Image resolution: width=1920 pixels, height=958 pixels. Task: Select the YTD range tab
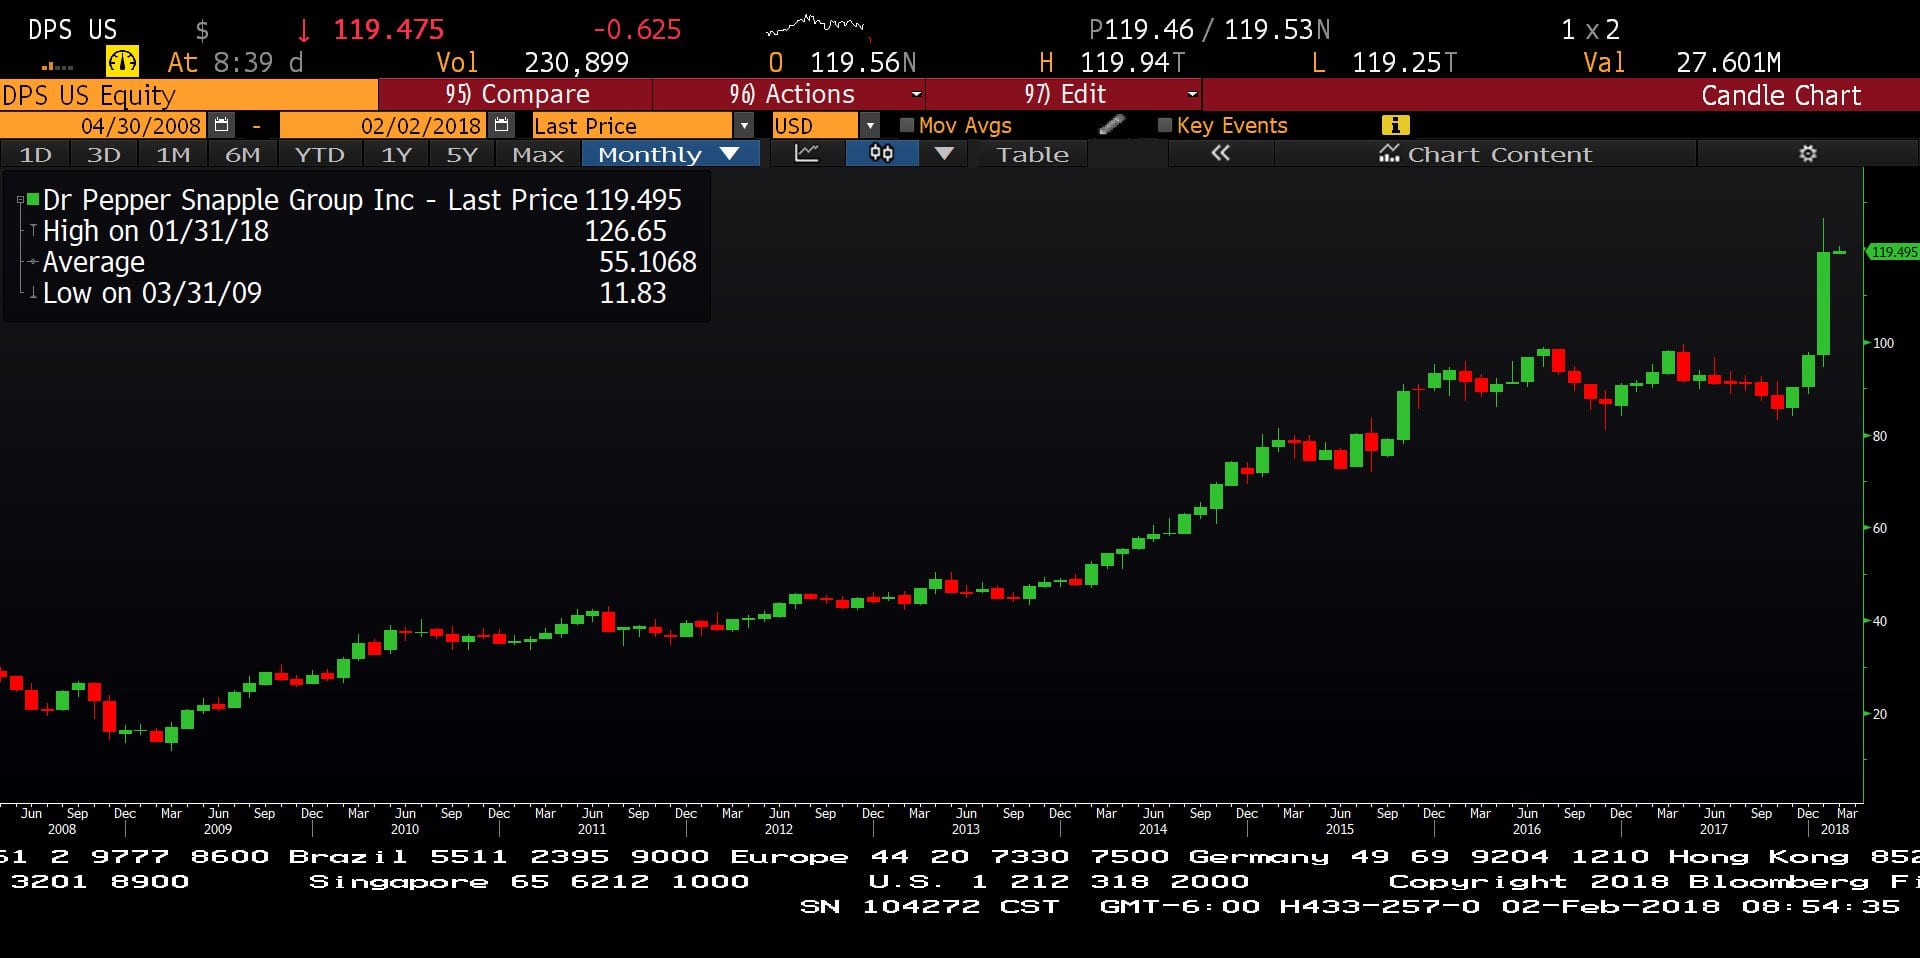click(x=319, y=154)
